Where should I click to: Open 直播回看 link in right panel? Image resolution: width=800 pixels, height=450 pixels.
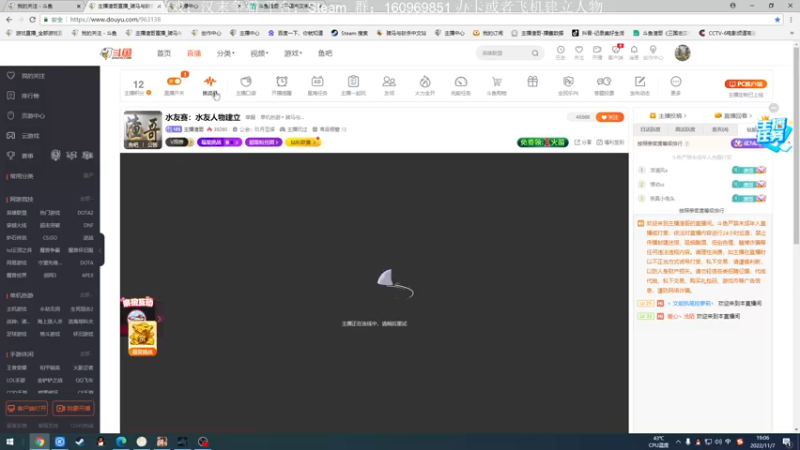tap(734, 116)
